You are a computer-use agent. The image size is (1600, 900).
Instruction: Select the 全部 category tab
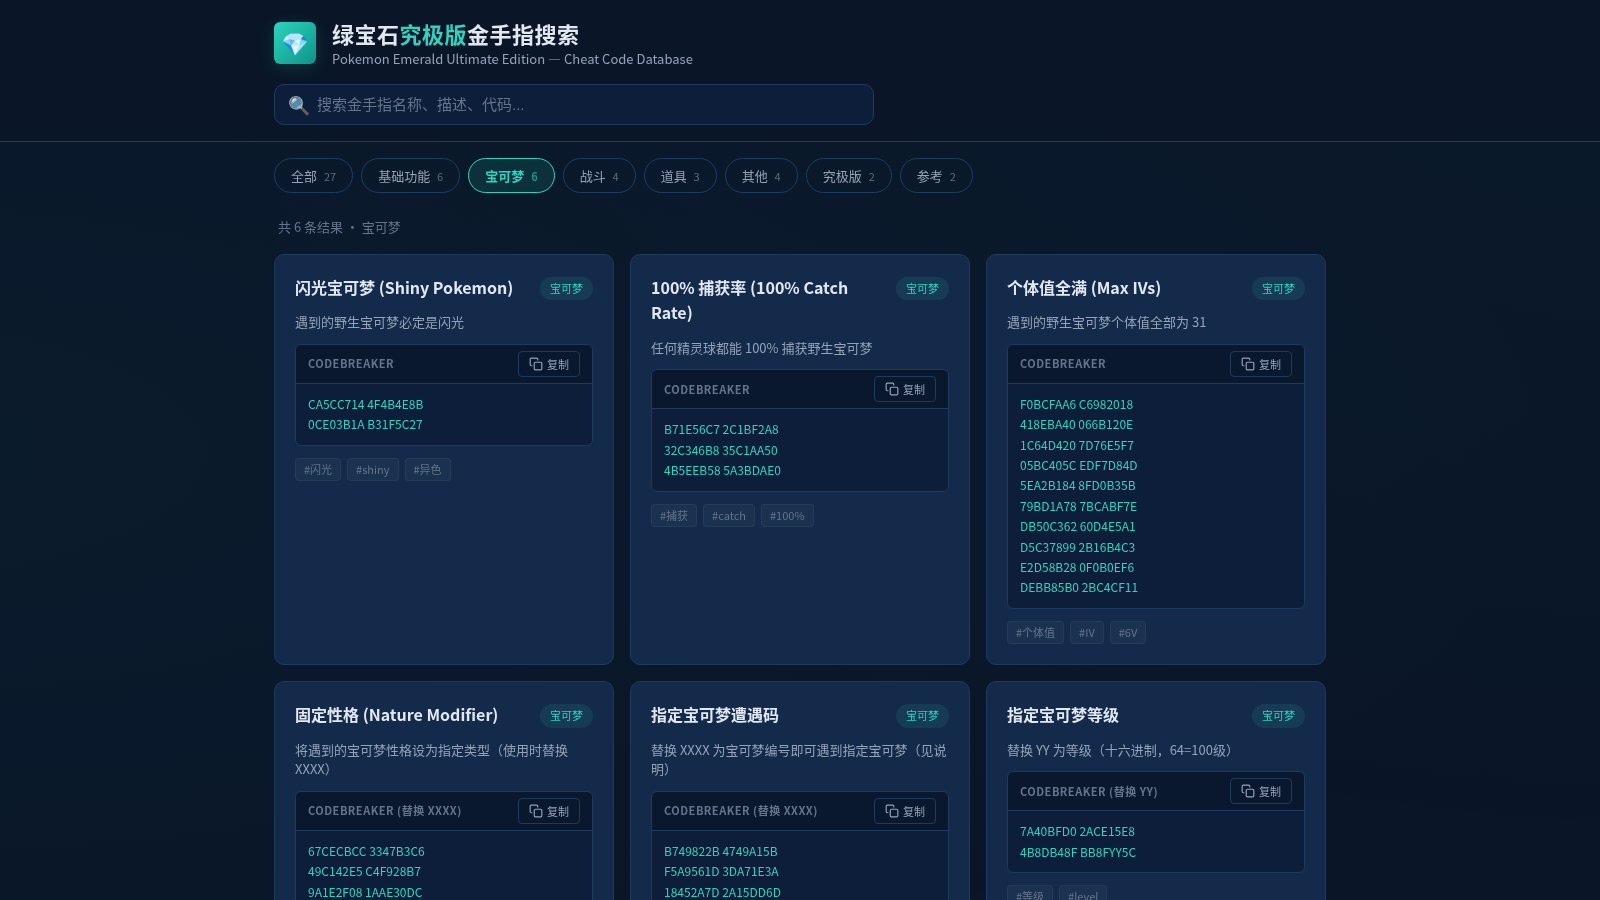coord(313,176)
